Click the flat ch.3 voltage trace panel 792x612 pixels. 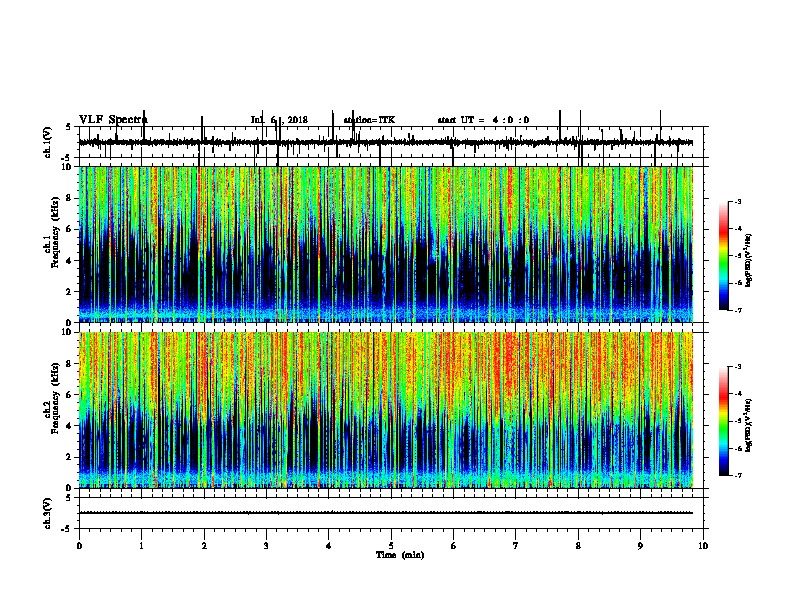coord(390,513)
